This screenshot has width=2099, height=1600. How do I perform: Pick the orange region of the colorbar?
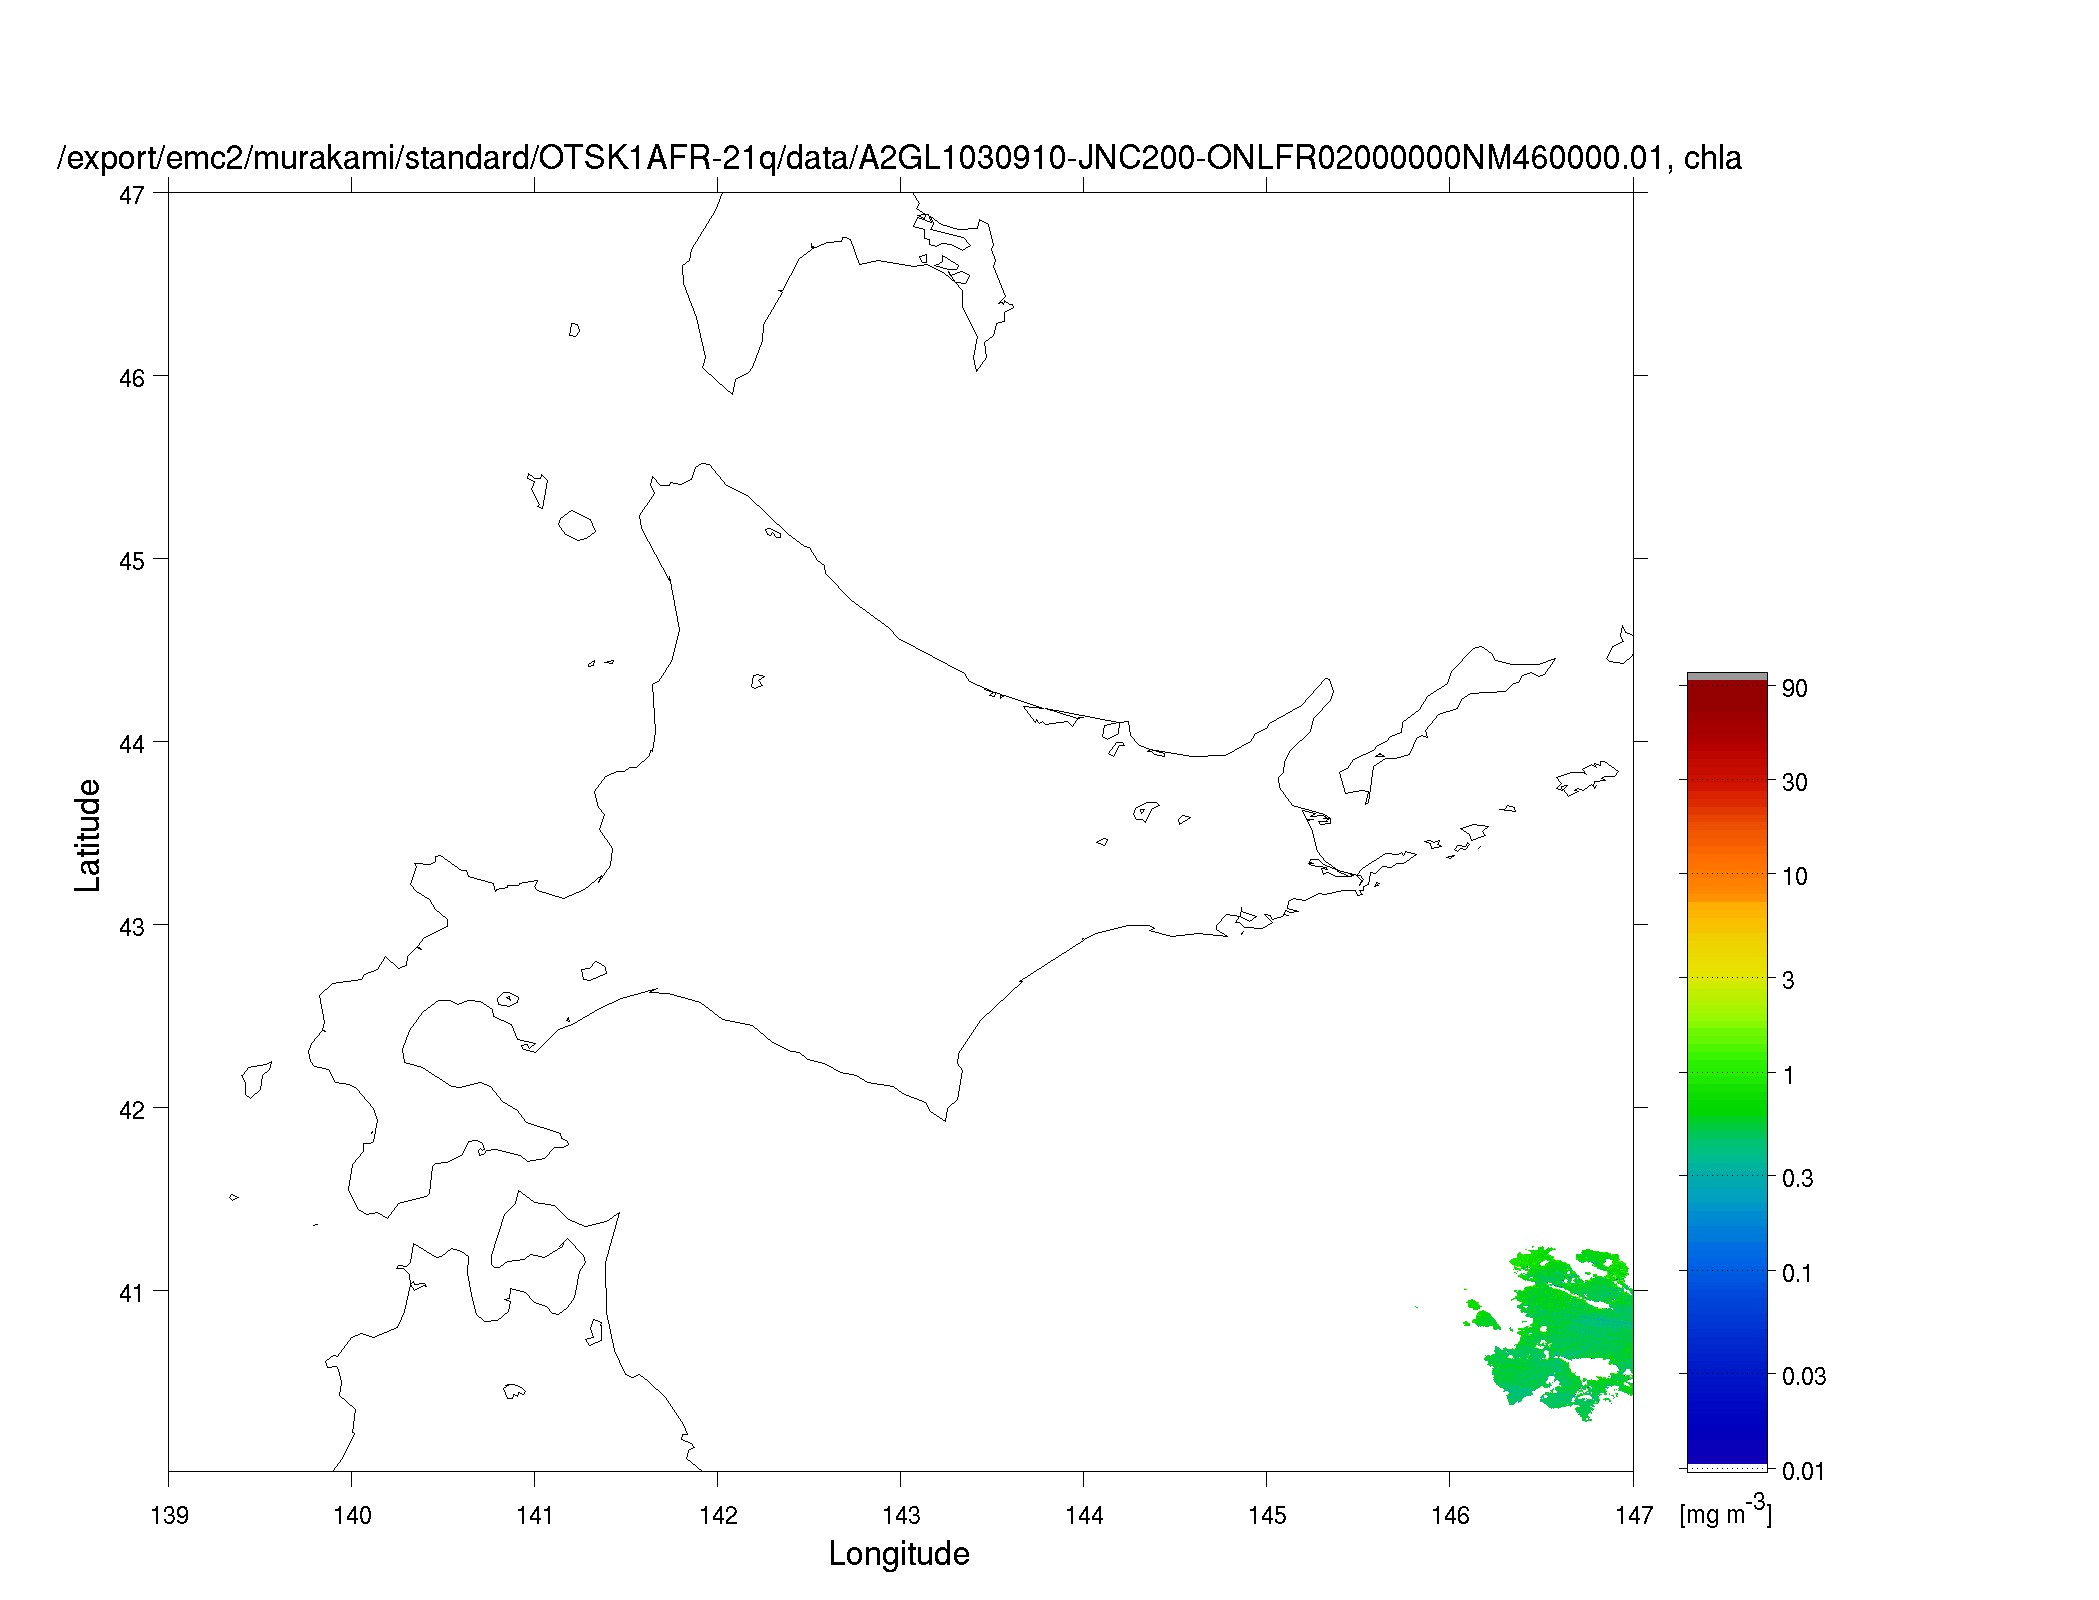1727,860
